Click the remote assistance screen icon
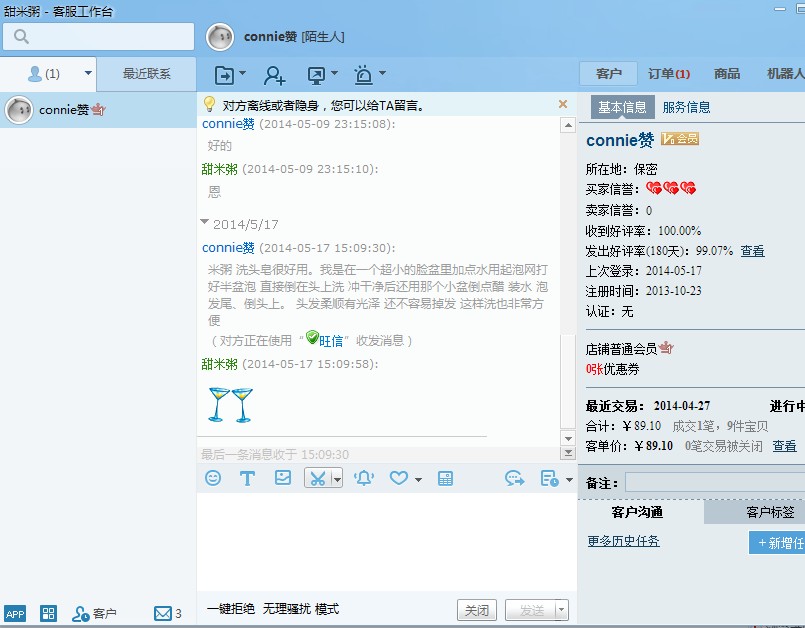 click(316, 75)
